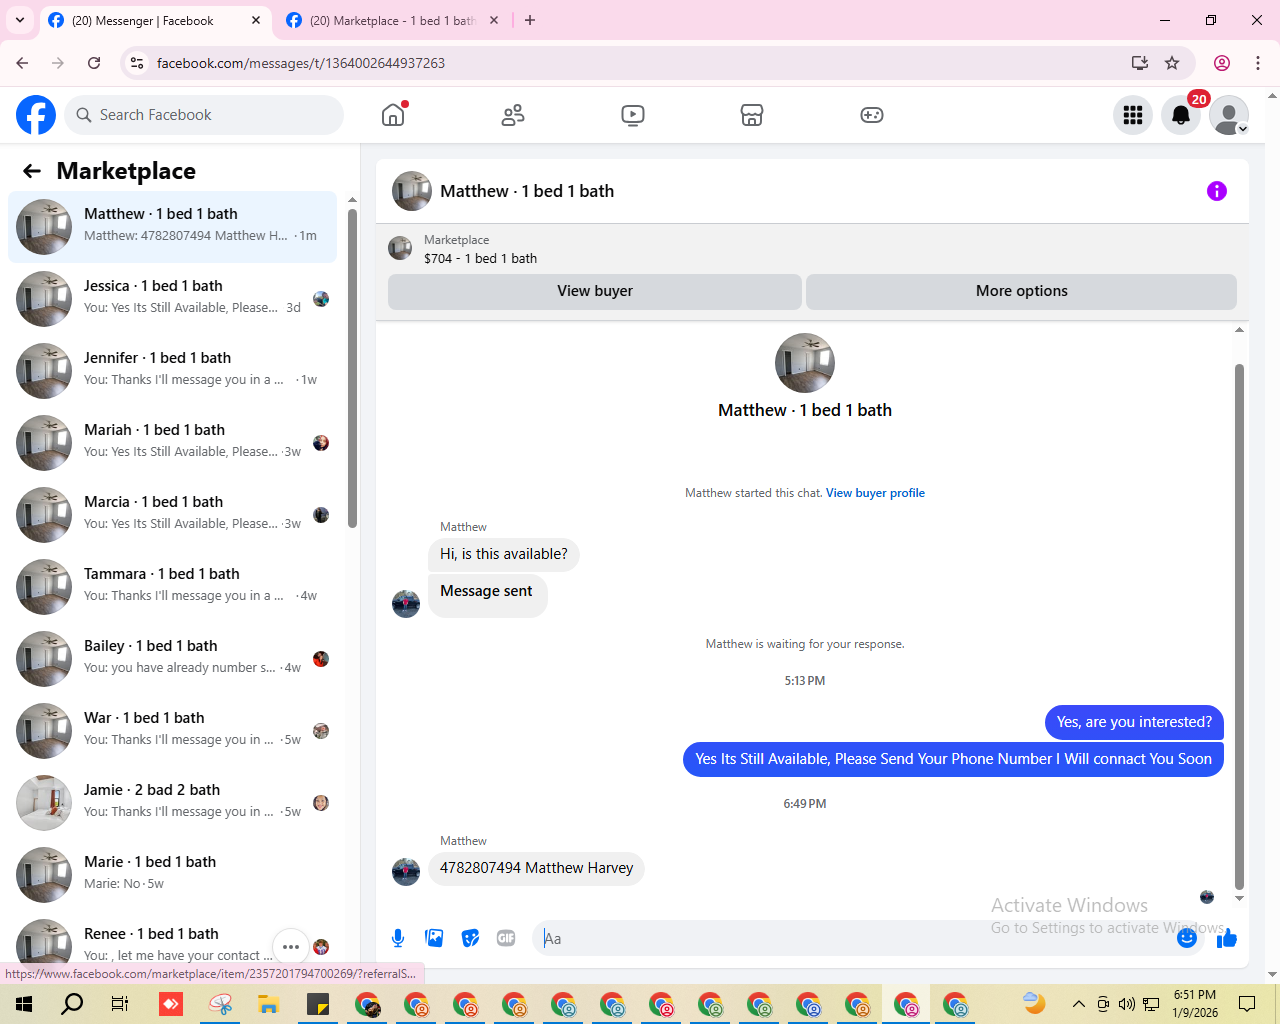Click the Search Facebook field

coord(204,115)
